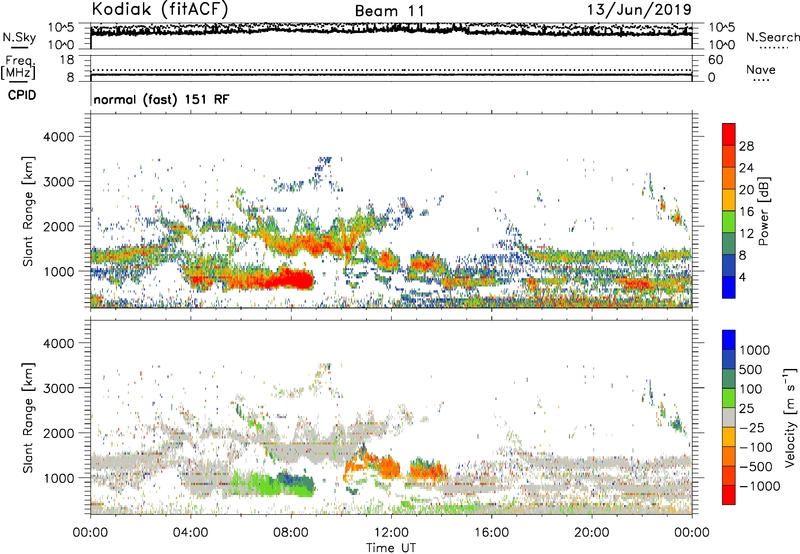Screen dimensions: 800x554
Task: Select the "N.Sky" legend label
Action: pyautogui.click(x=19, y=37)
